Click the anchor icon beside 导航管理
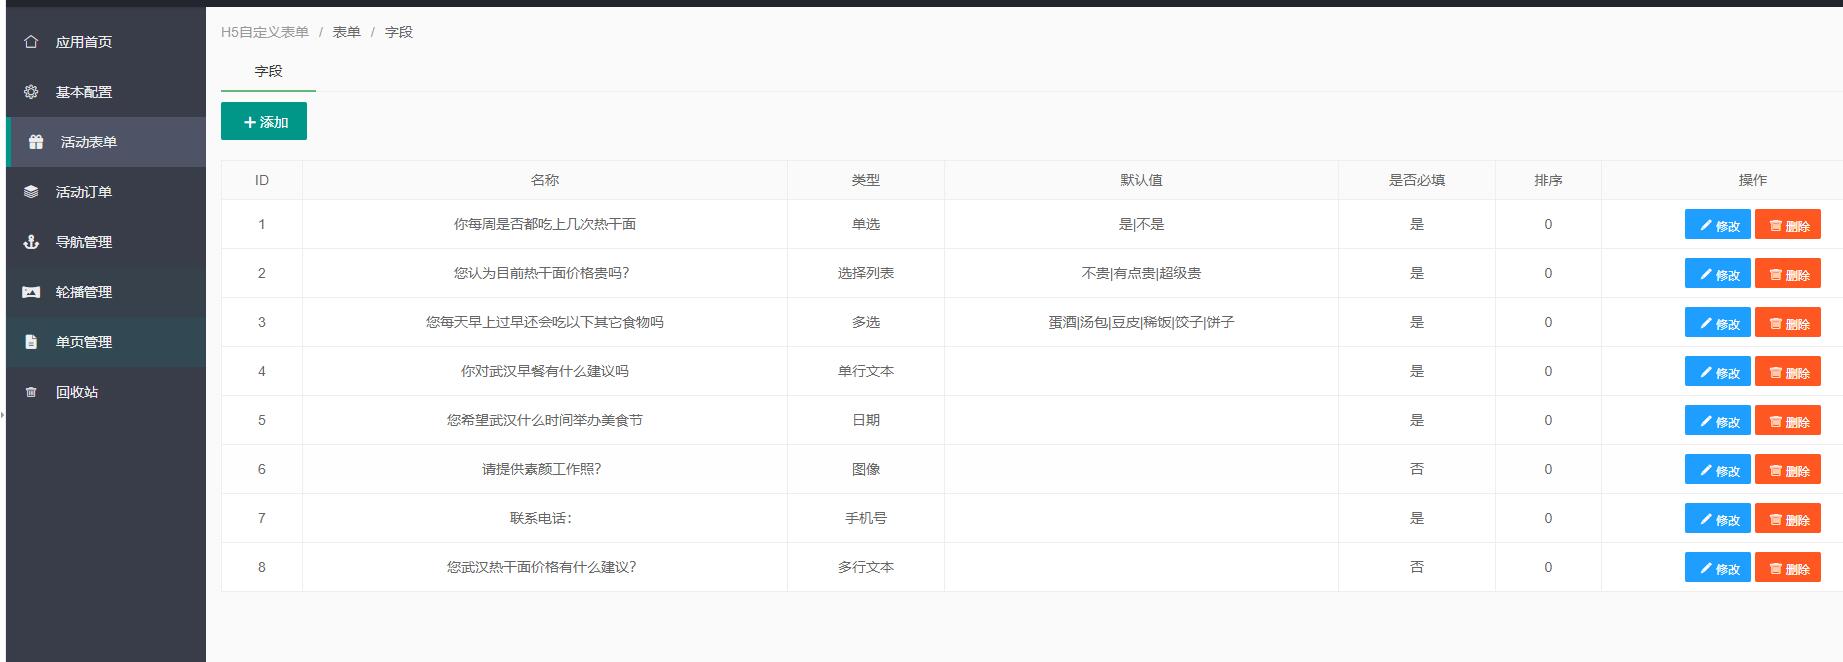 click(x=31, y=242)
